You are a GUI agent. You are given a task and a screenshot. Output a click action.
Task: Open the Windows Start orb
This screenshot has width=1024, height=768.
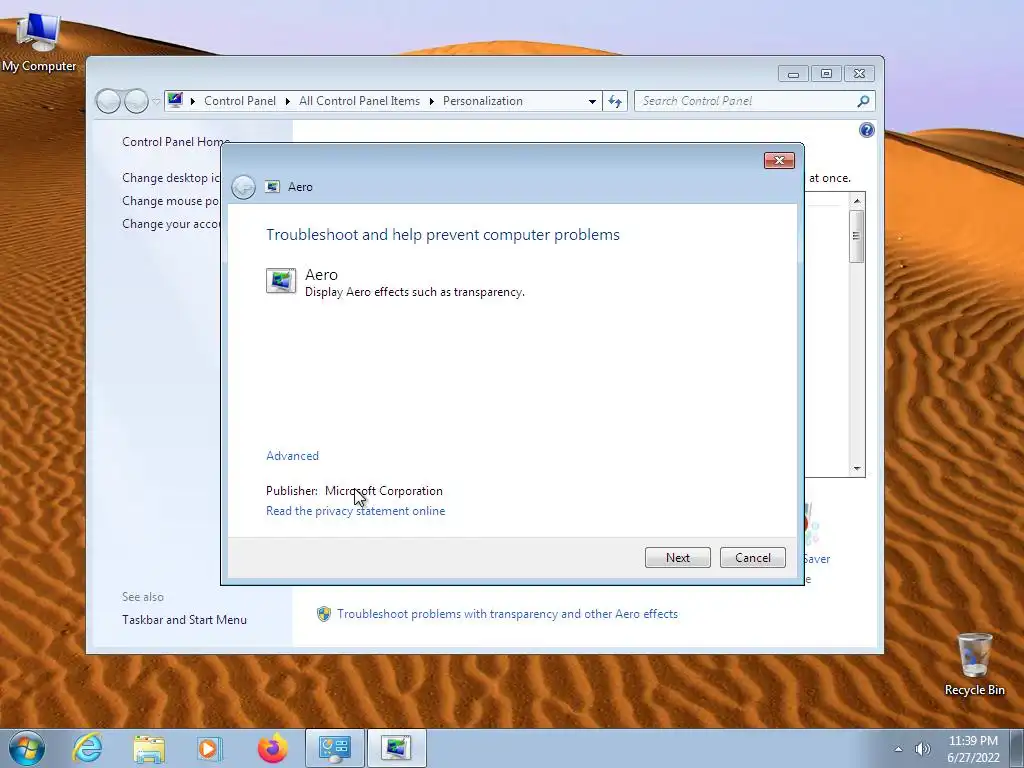(x=27, y=748)
